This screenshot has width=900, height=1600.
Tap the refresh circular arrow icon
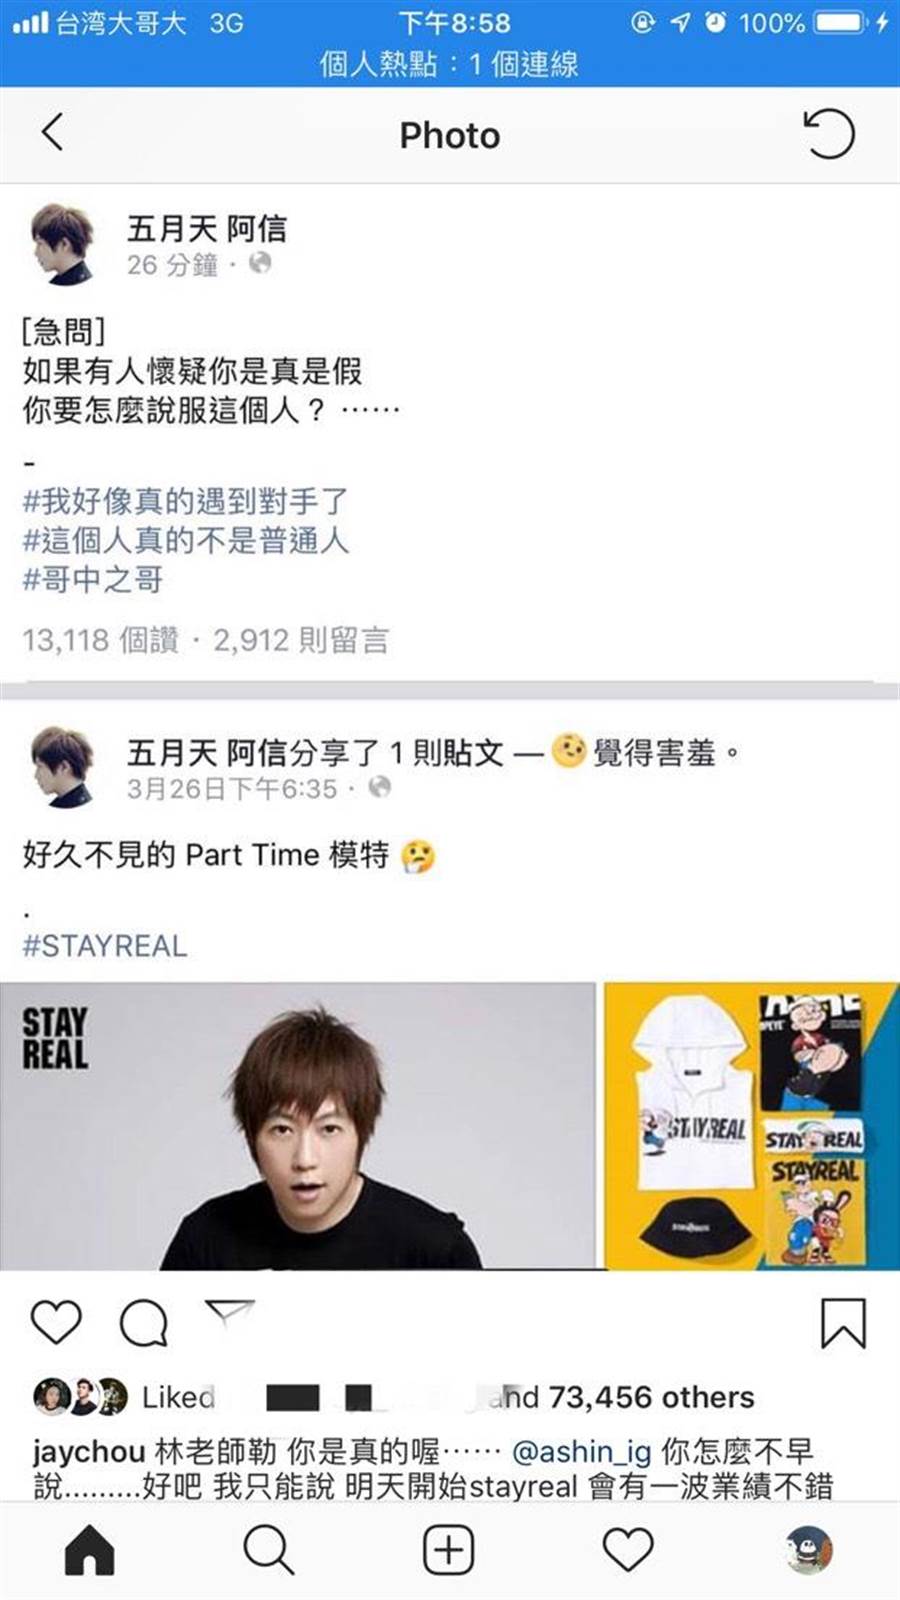829,134
